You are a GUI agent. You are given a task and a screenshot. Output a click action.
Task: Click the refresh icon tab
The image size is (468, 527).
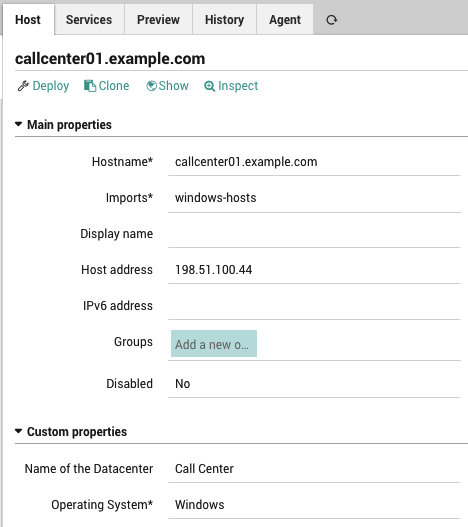click(332, 20)
